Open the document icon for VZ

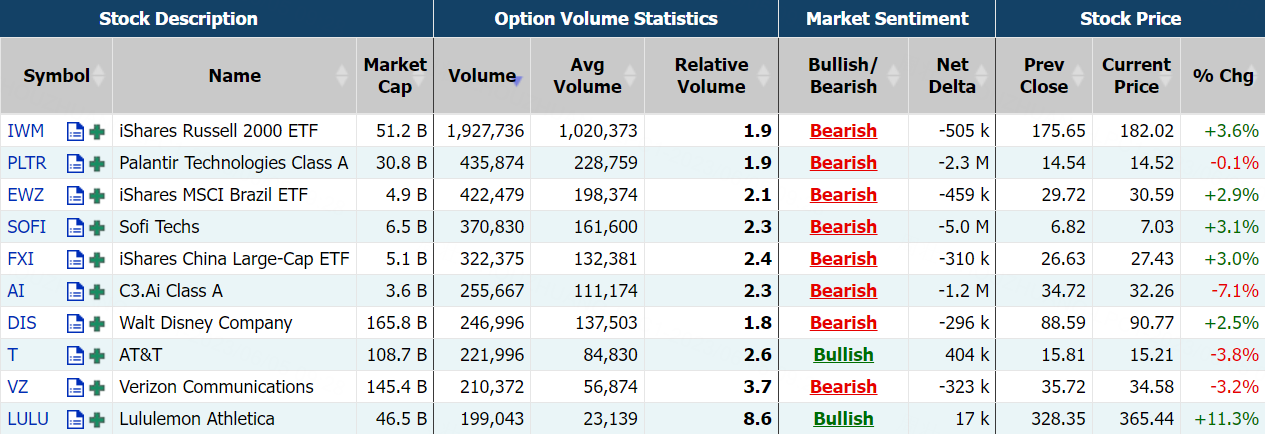tap(75, 387)
